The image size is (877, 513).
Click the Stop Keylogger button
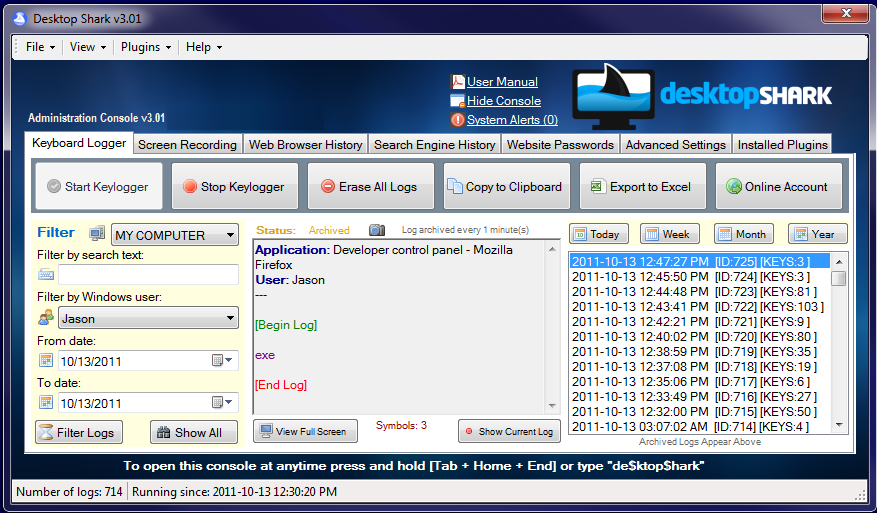click(235, 186)
